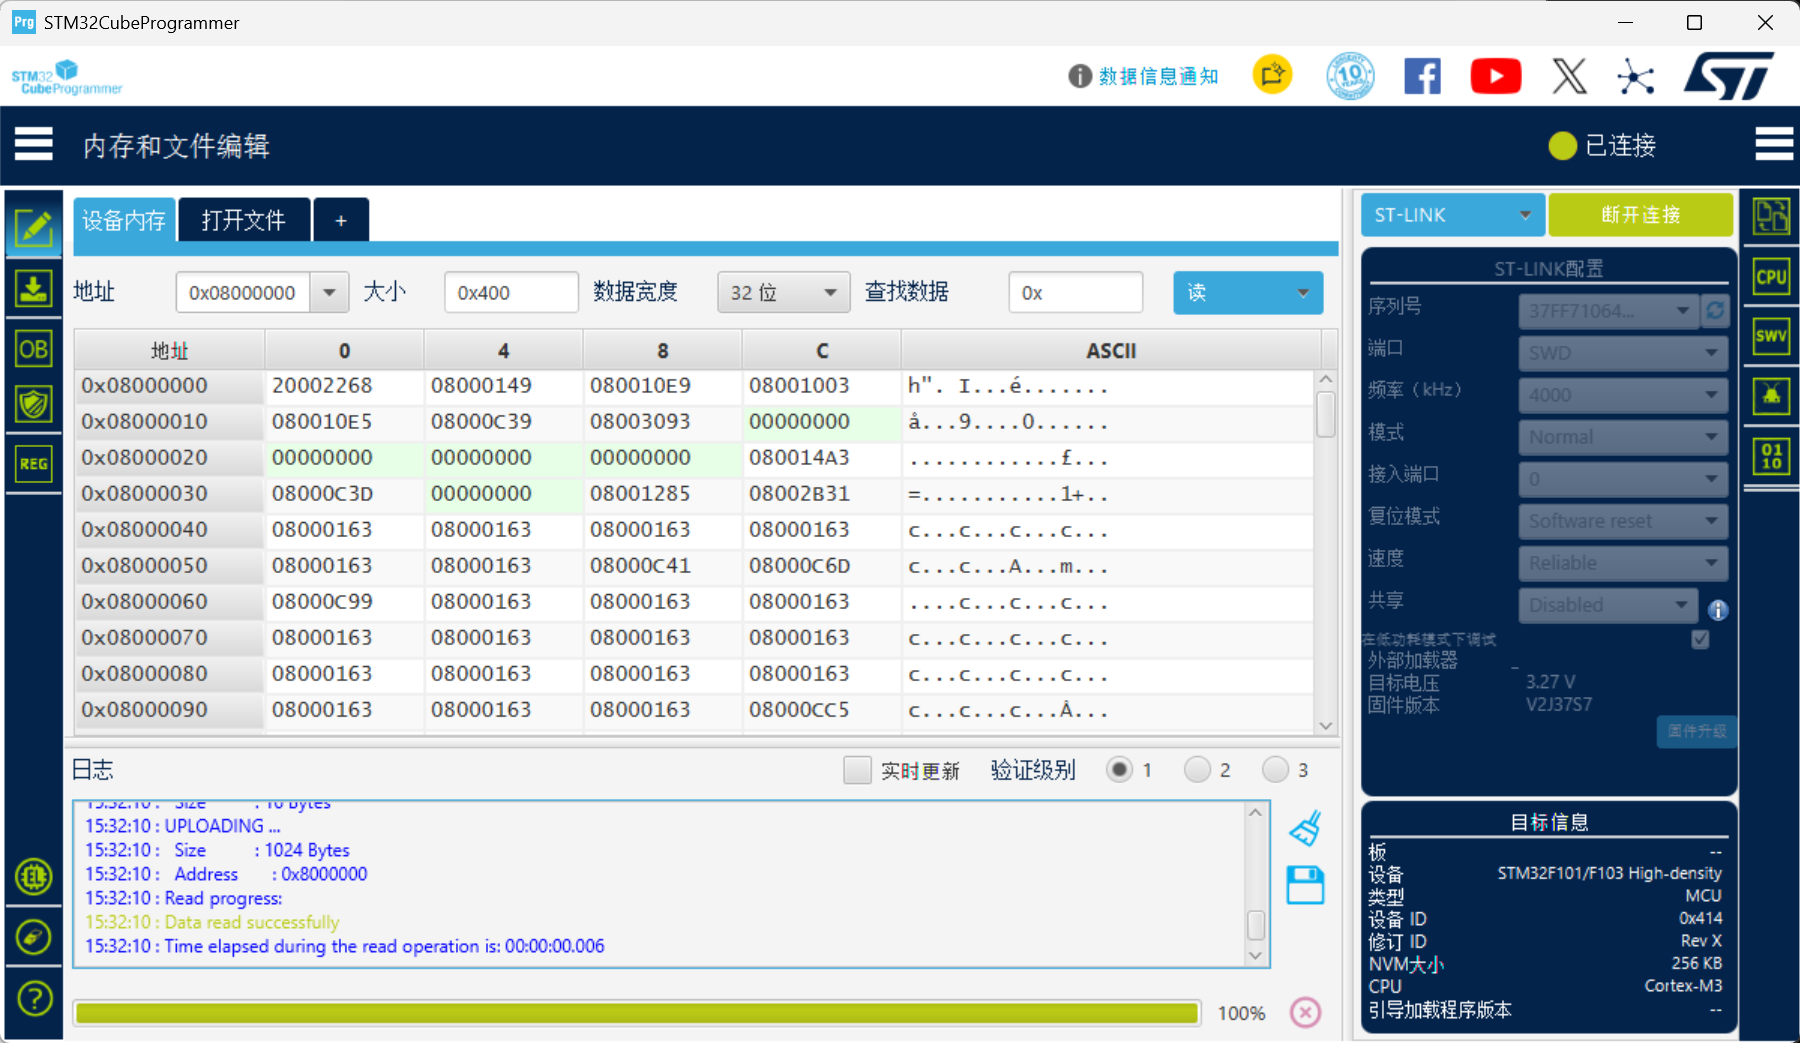Save the log with floppy disk icon
The image size is (1800, 1043).
pyautogui.click(x=1305, y=885)
